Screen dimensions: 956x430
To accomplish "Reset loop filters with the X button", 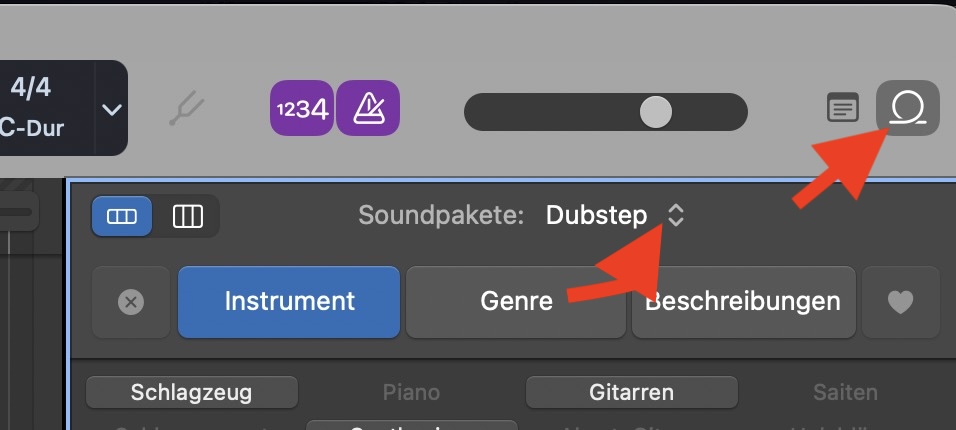I will coord(131,301).
